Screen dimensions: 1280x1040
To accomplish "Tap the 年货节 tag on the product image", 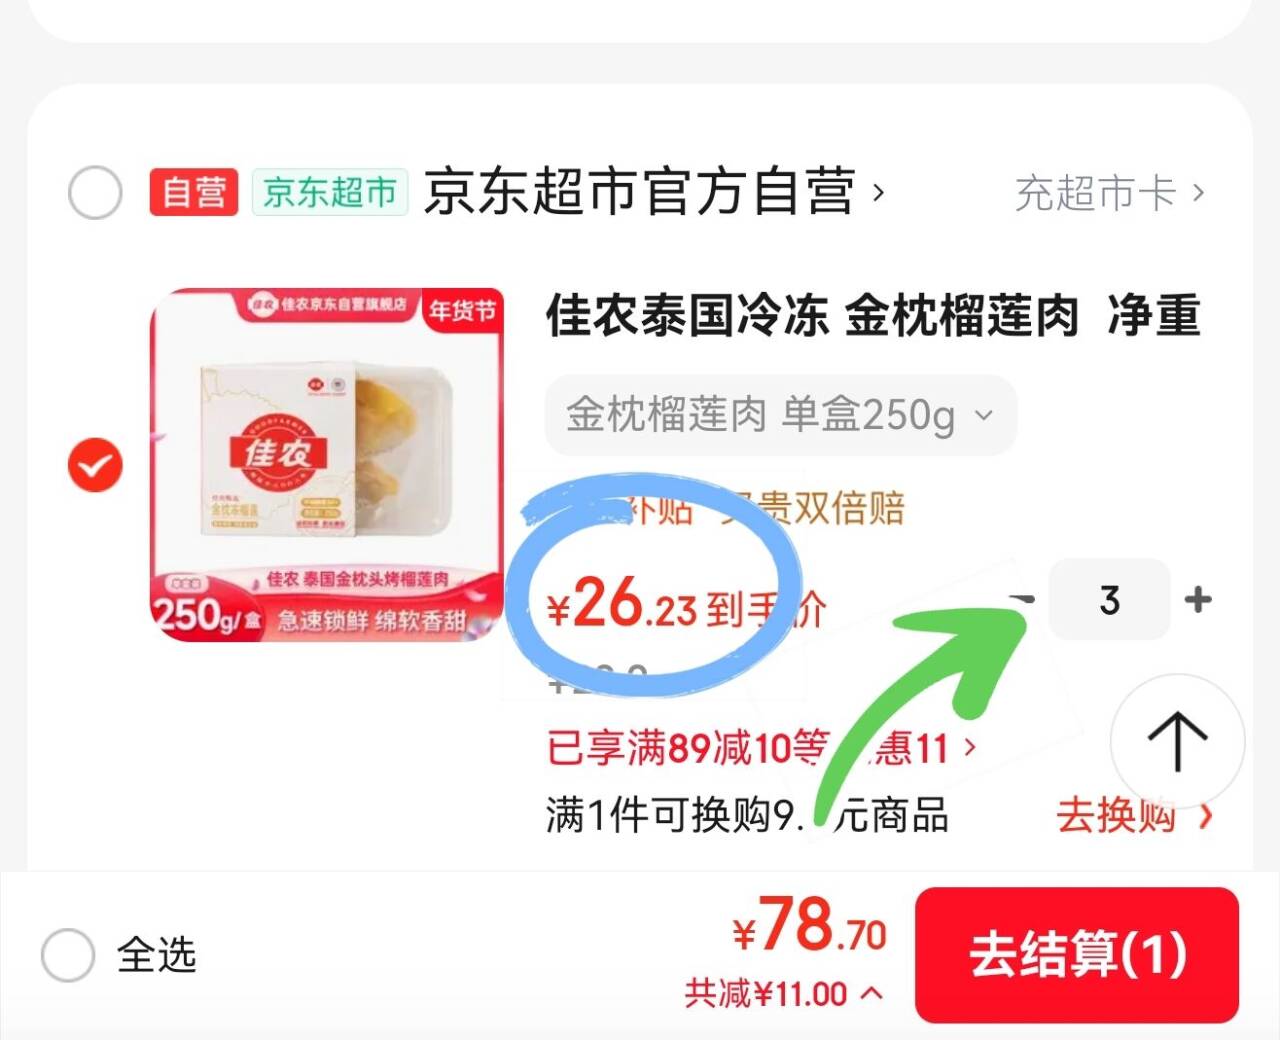I will 463,310.
